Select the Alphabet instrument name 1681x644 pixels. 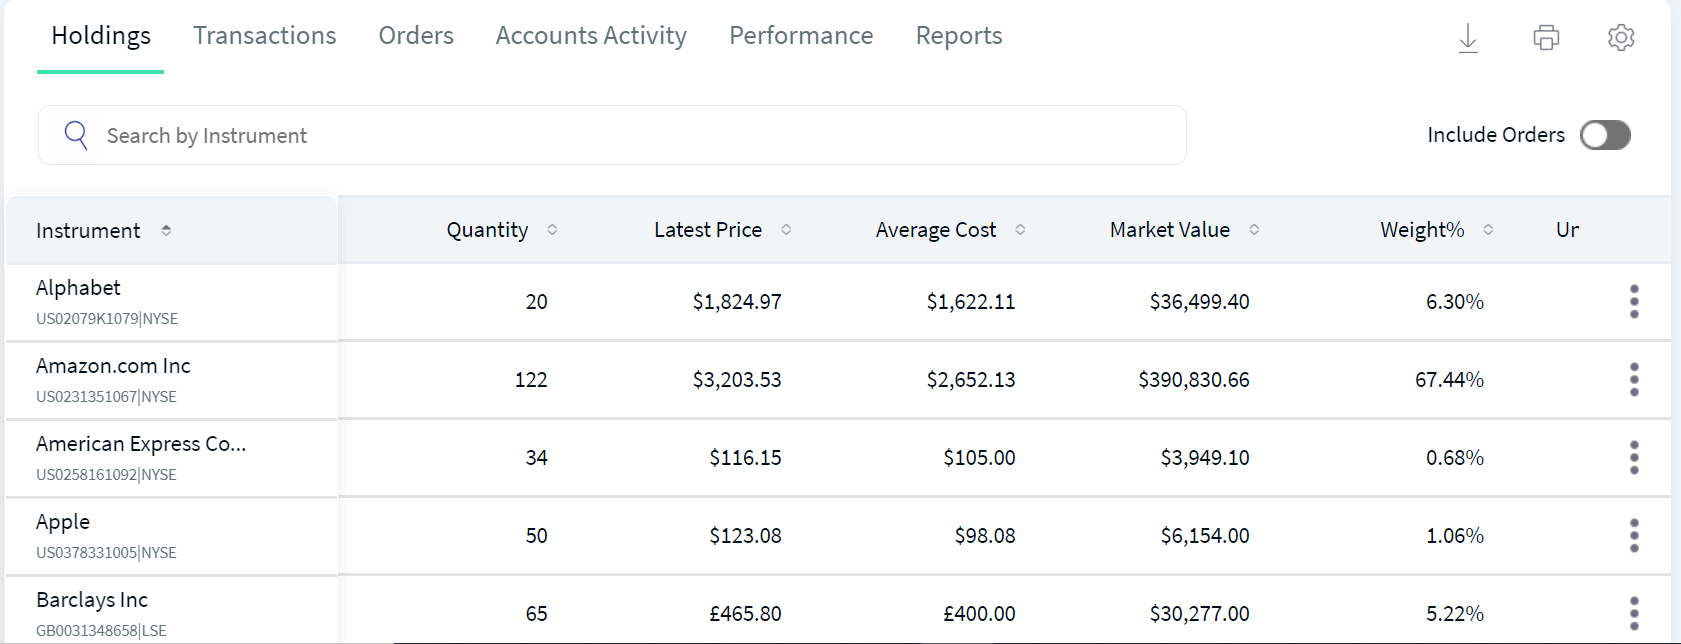click(78, 288)
